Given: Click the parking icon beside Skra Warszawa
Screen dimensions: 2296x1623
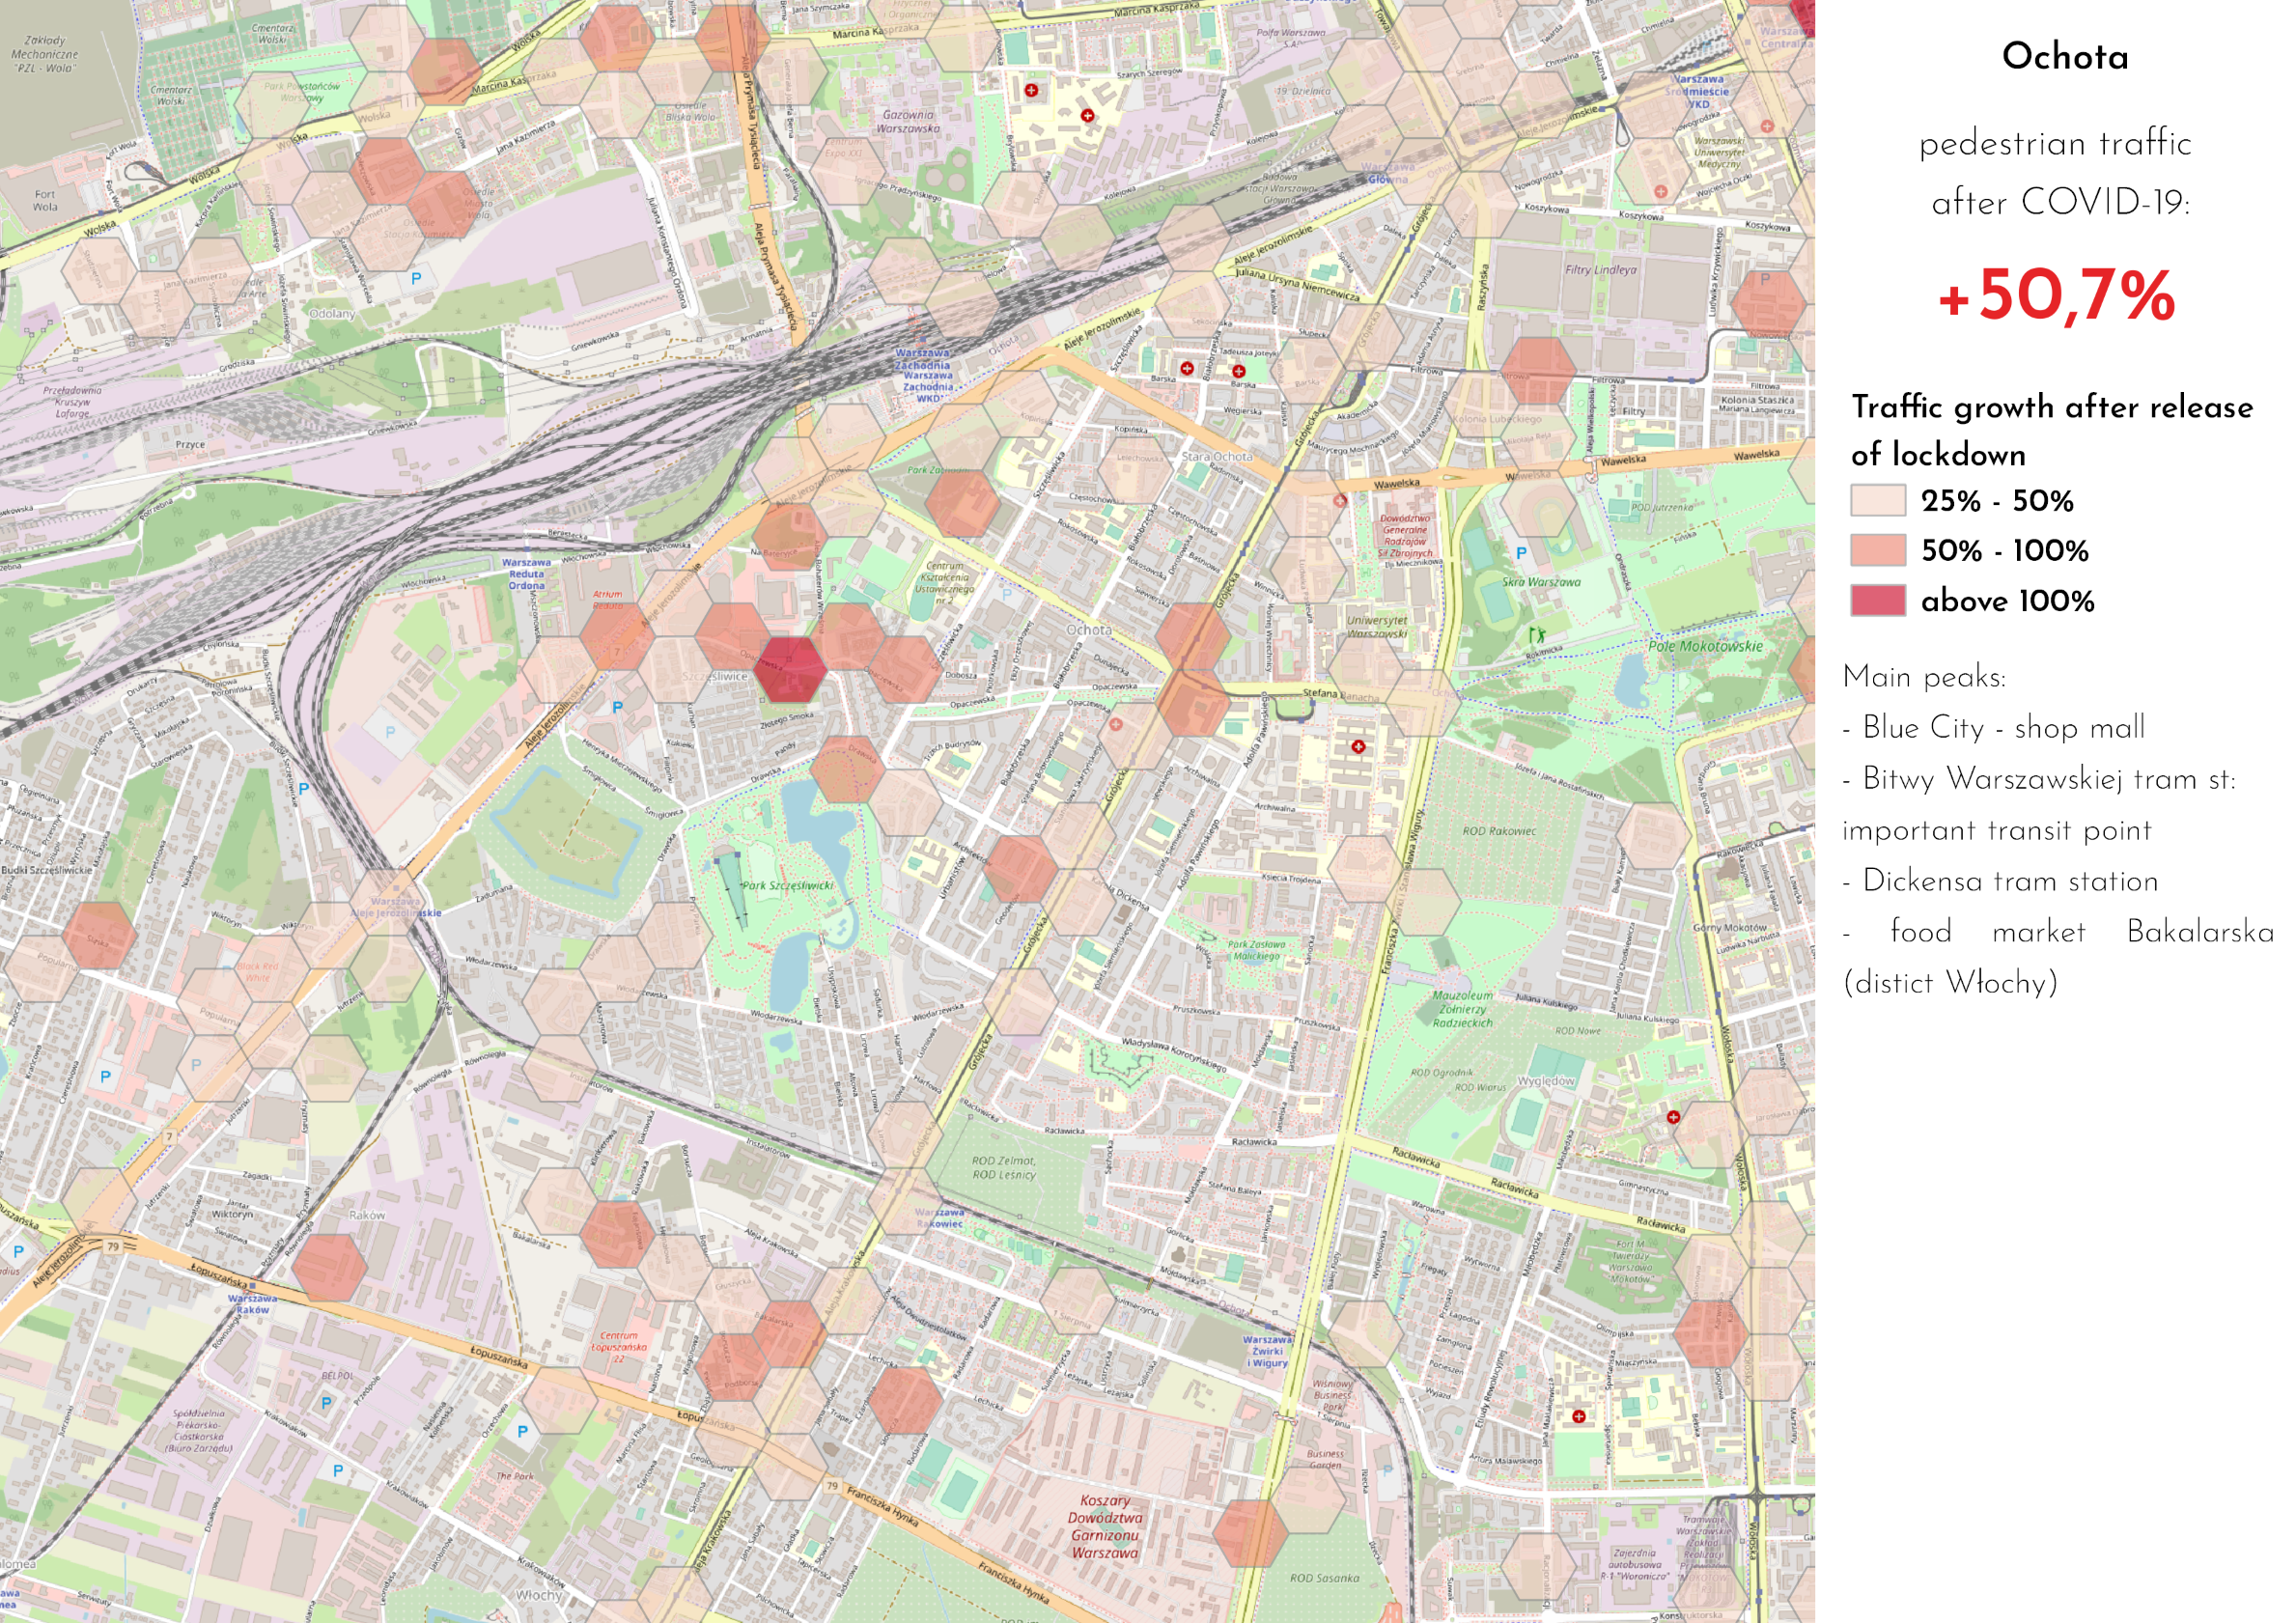Looking at the screenshot, I should point(1521,553).
